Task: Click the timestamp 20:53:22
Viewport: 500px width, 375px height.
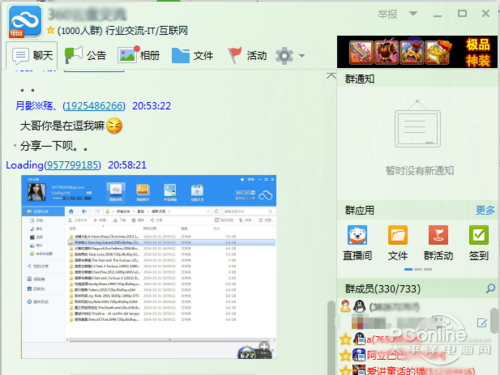Action: click(x=152, y=106)
